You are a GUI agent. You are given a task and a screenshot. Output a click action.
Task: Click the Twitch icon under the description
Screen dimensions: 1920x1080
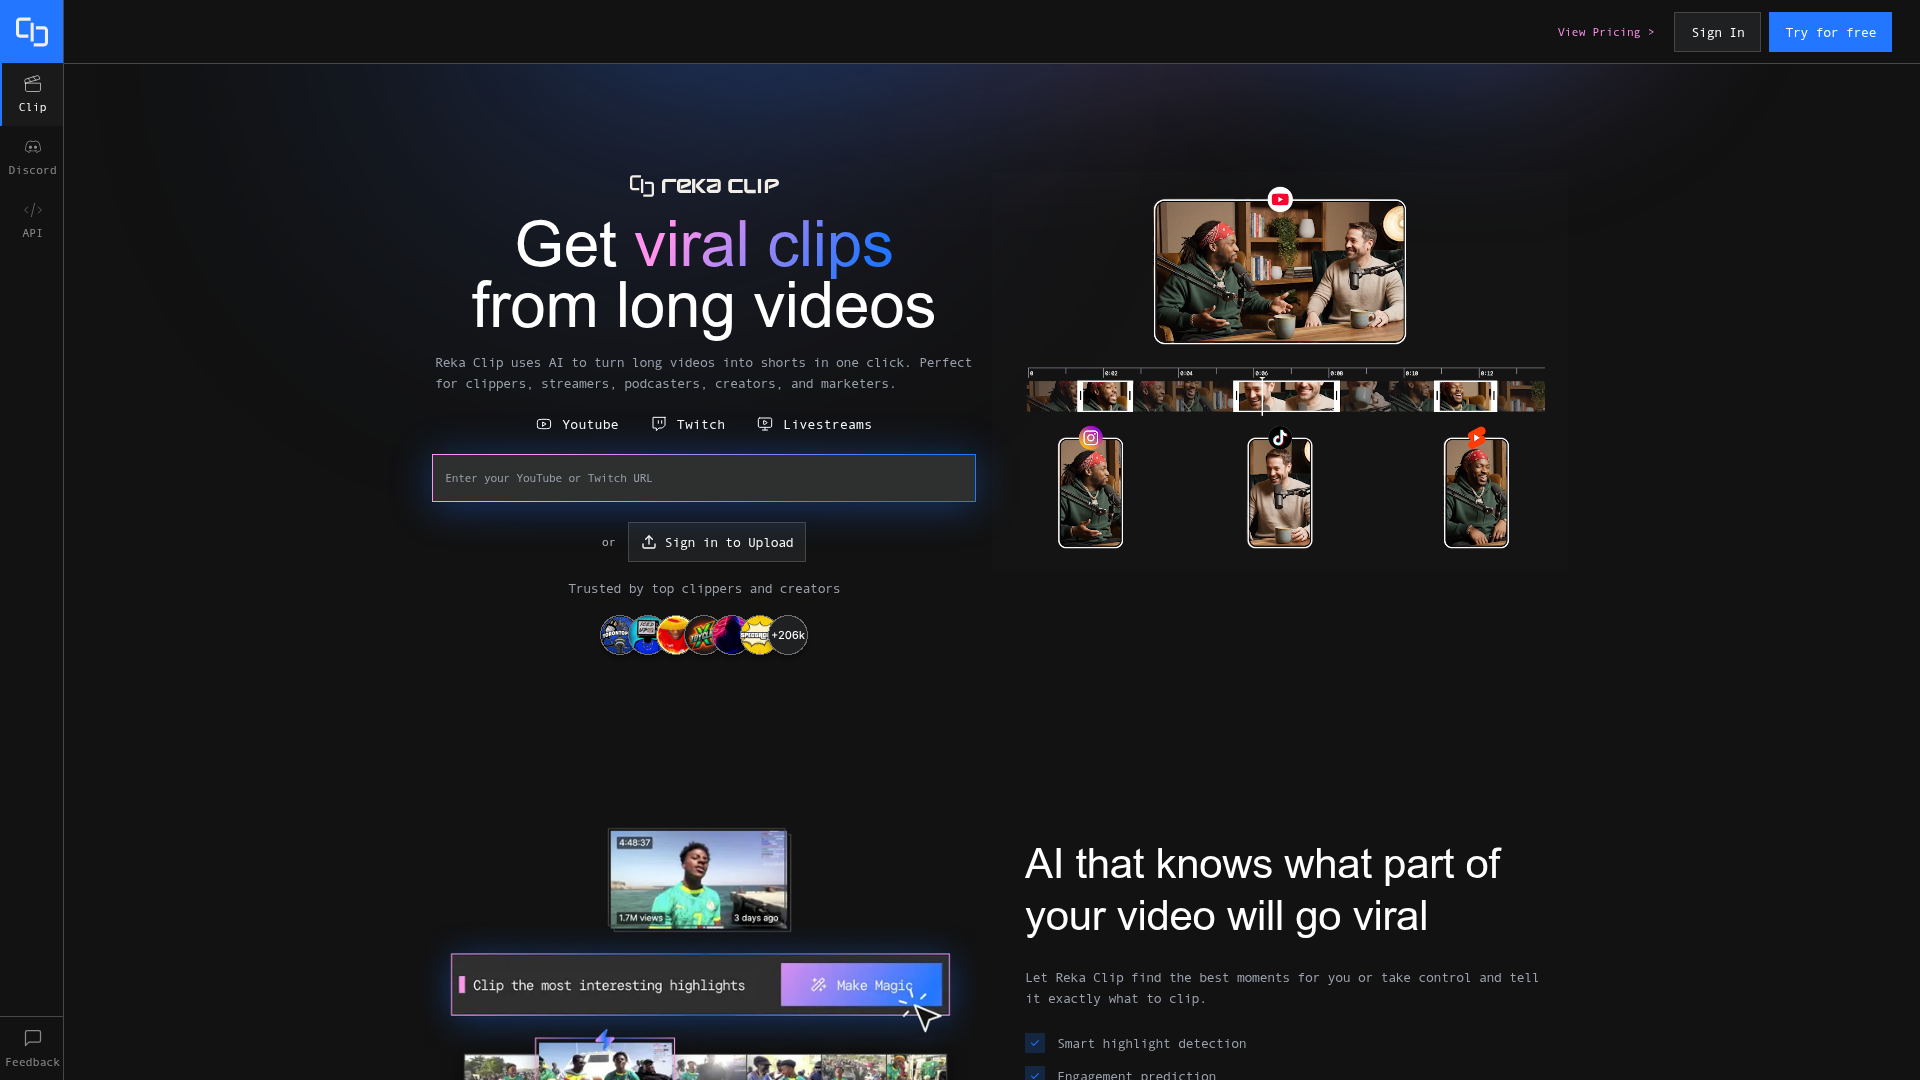coord(659,424)
